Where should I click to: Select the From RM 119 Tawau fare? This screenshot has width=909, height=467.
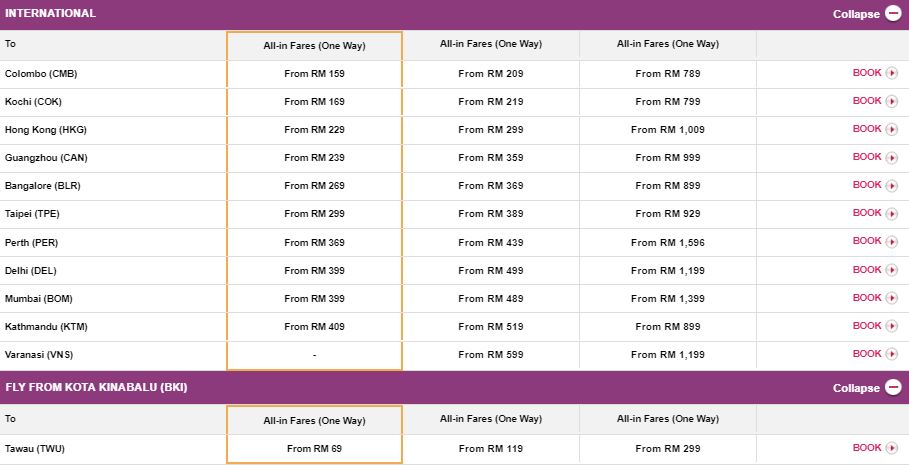click(490, 449)
